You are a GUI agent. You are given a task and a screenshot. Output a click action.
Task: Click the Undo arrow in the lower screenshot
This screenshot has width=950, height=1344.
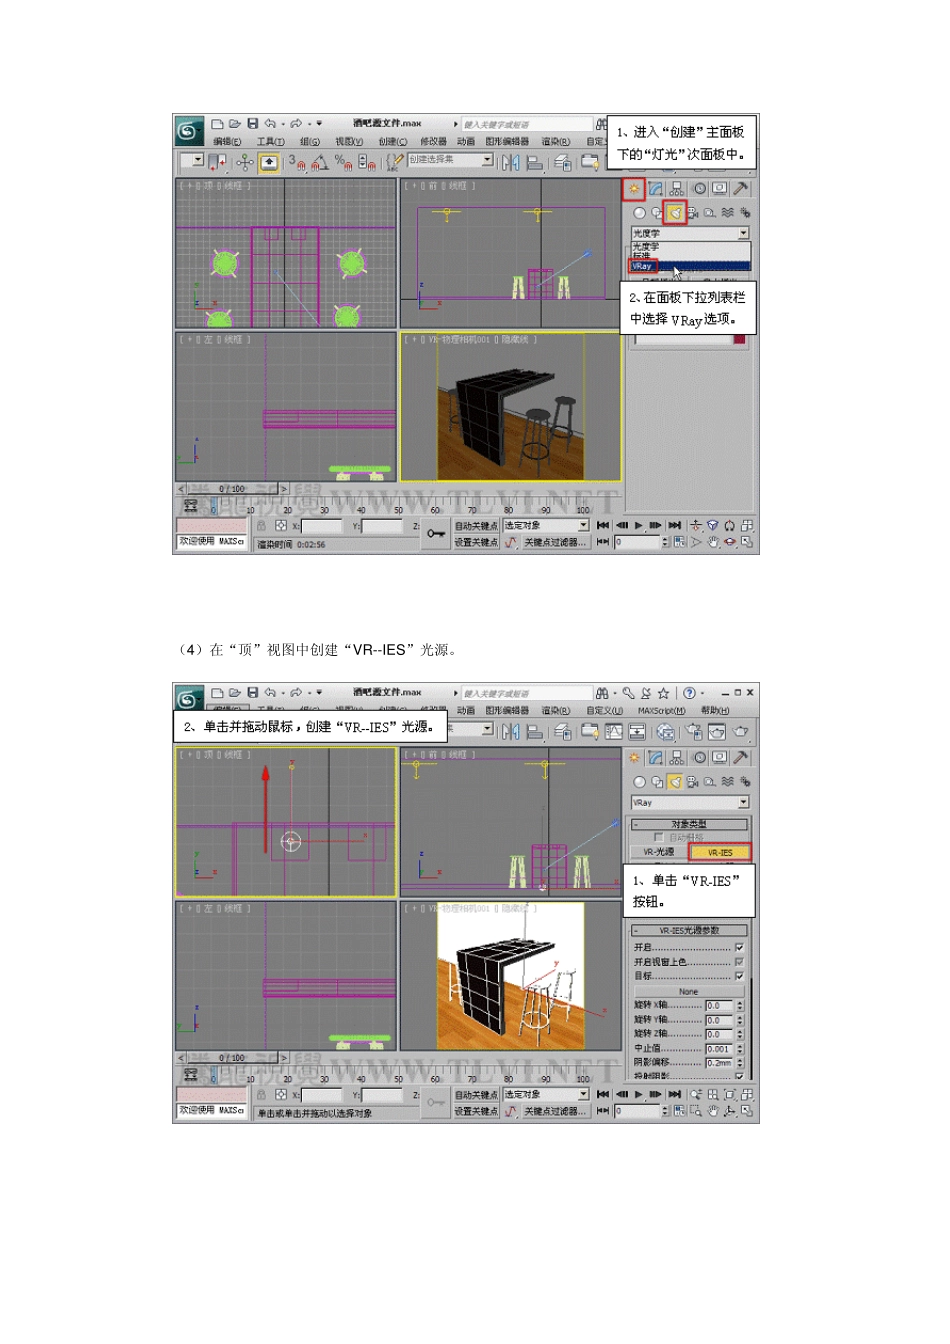270,692
